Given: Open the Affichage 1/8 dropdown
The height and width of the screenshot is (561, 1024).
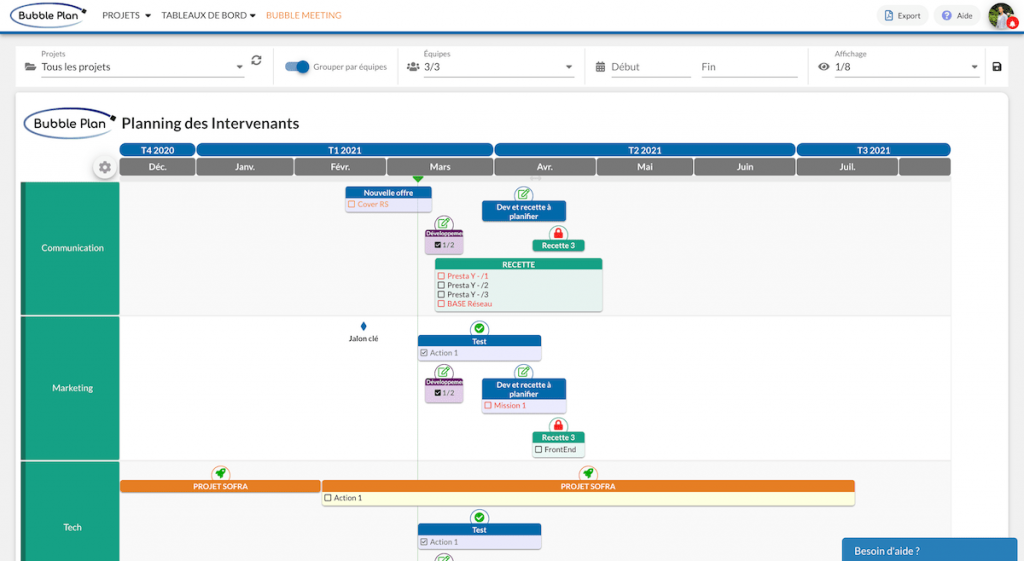Looking at the screenshot, I should [x=906, y=67].
